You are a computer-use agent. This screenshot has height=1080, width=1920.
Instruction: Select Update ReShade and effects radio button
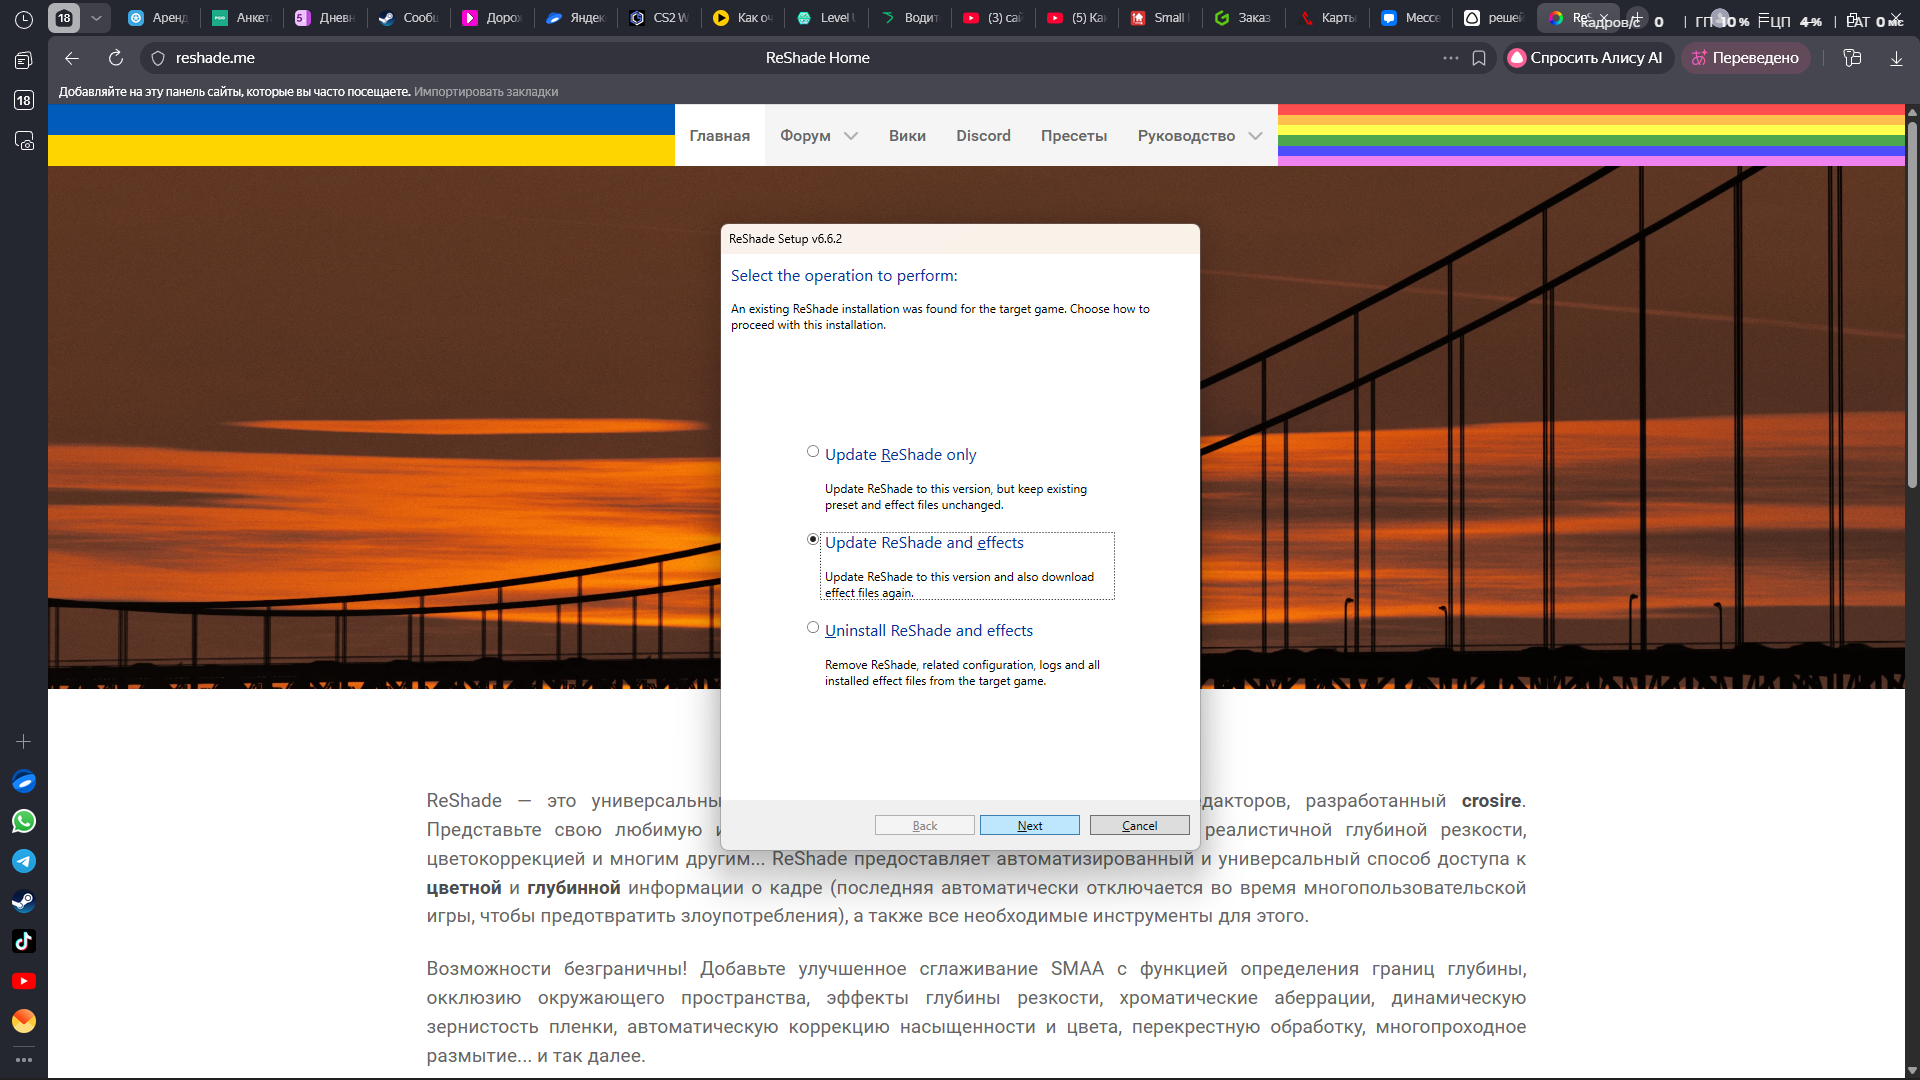tap(813, 540)
